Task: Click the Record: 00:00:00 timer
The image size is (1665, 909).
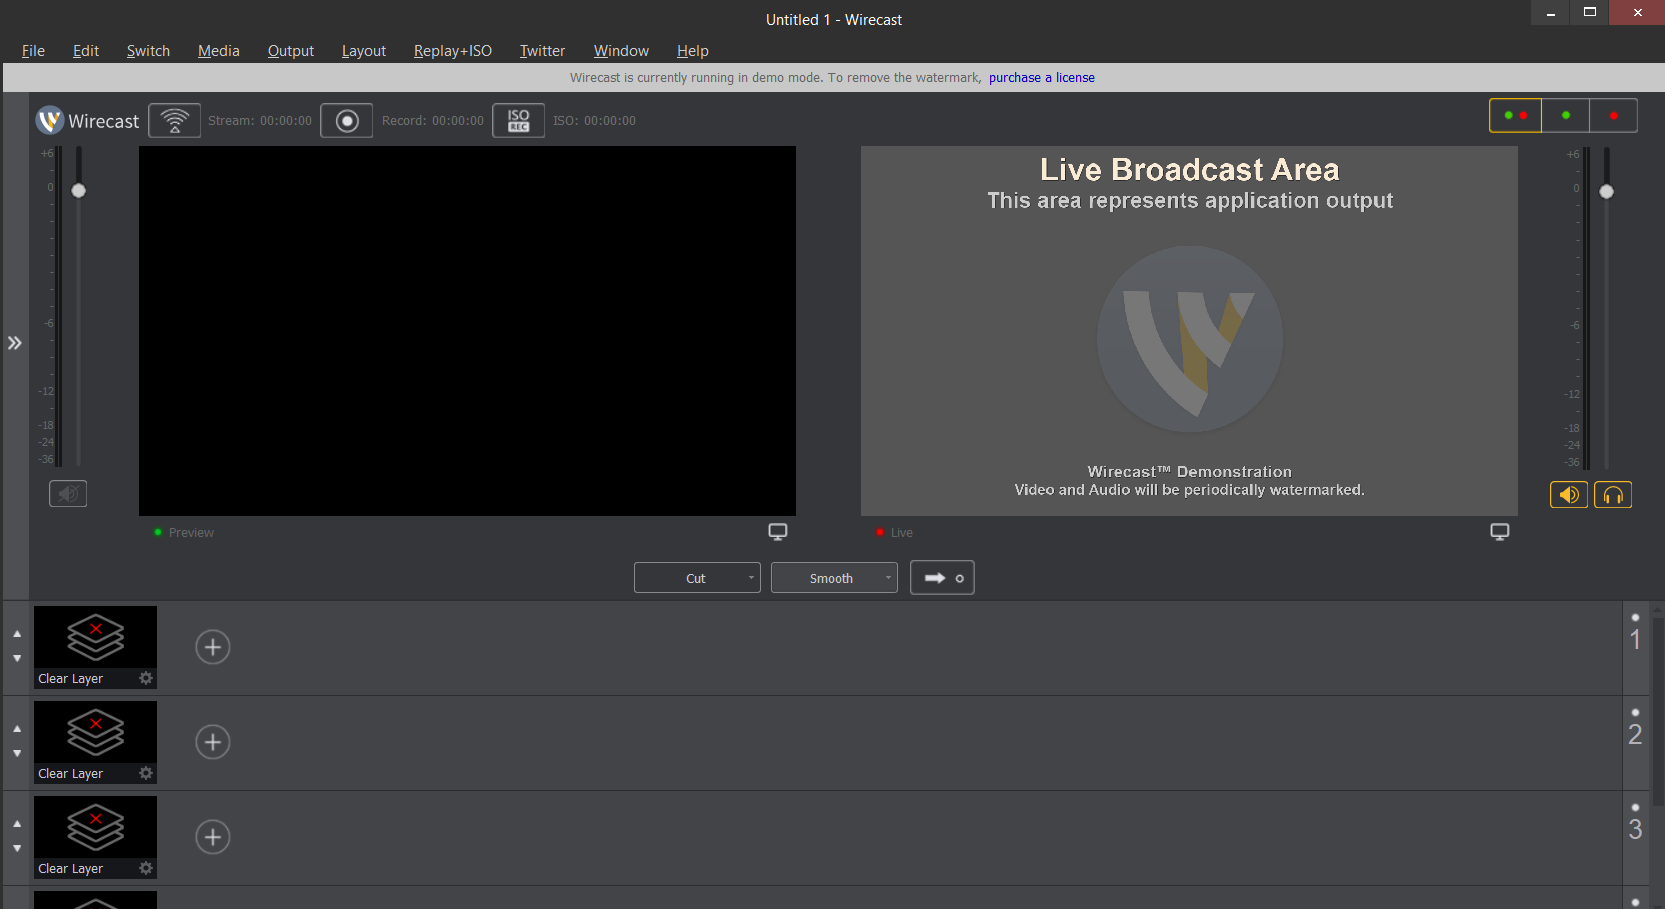Action: [433, 121]
